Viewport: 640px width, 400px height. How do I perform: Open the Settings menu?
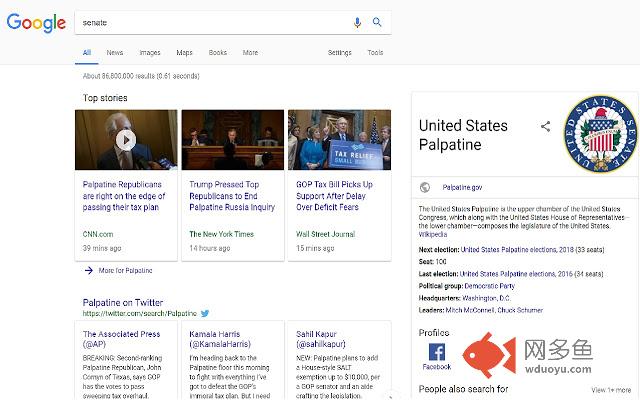click(340, 53)
